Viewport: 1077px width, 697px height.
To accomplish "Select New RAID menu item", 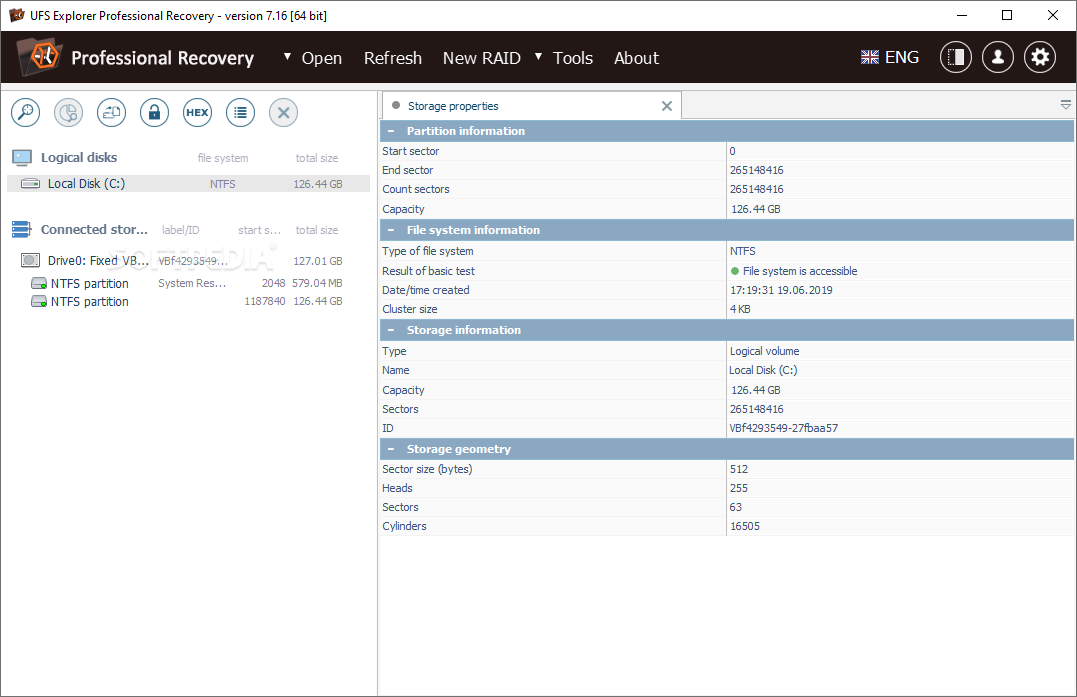I will (x=481, y=58).
